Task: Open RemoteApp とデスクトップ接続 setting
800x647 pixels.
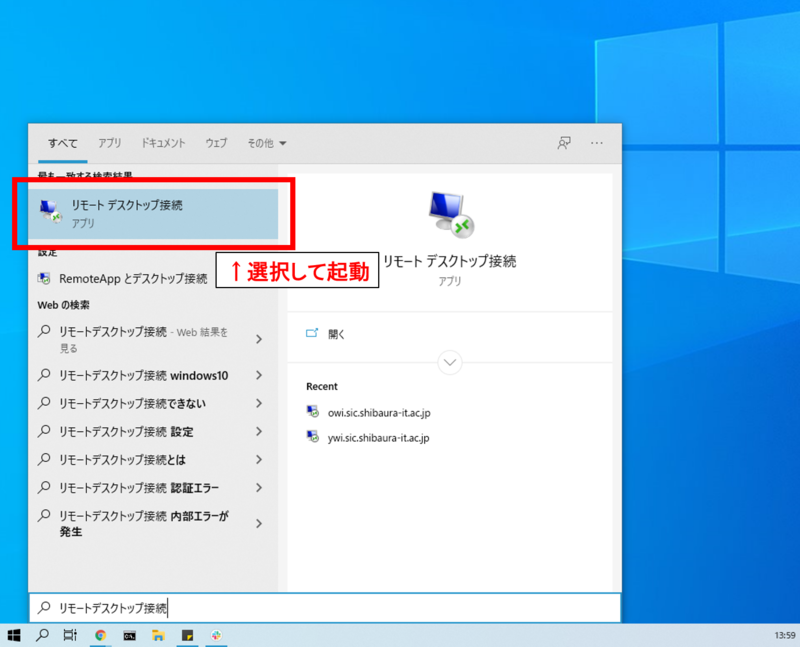Action: [x=122, y=279]
